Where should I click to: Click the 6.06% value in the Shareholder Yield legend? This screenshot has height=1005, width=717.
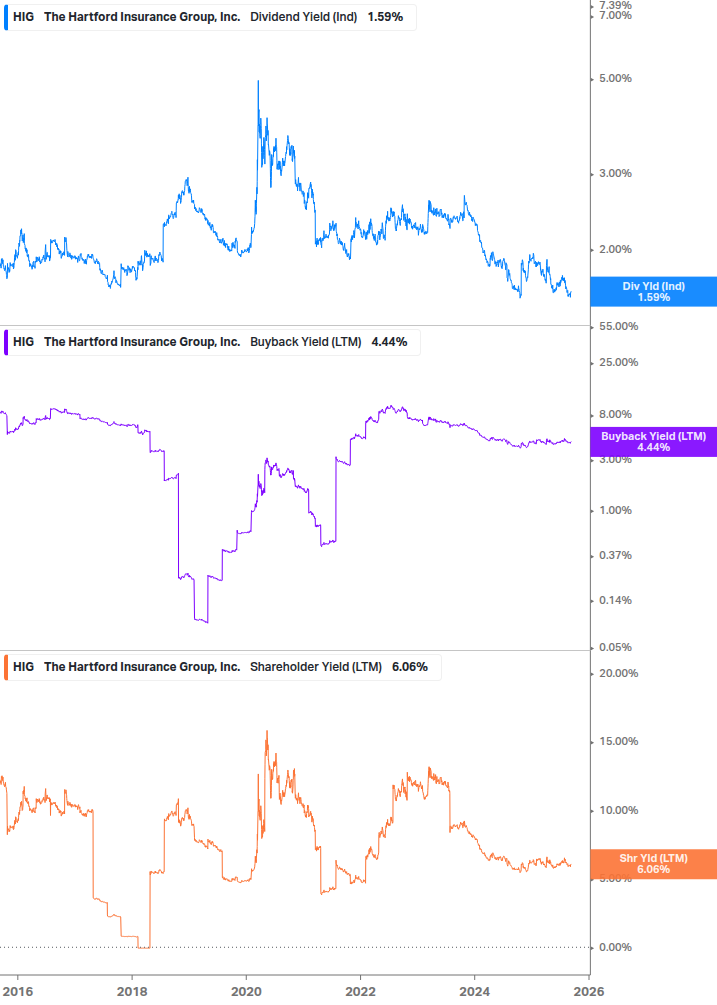pos(409,667)
